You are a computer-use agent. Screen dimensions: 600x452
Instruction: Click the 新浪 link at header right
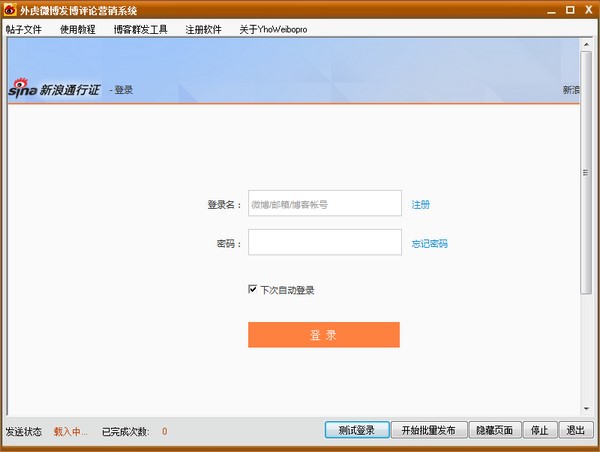tap(571, 90)
